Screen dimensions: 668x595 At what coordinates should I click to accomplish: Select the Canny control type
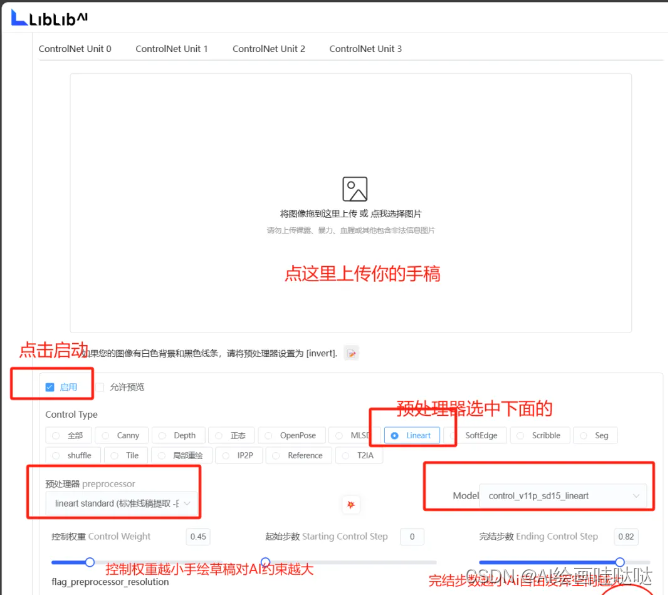click(122, 435)
